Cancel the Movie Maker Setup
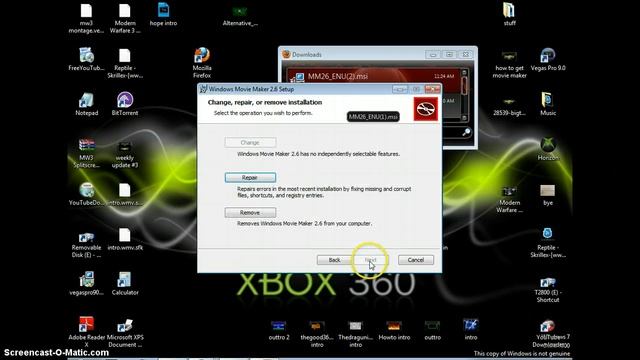Screen dimensions: 640x360 [x=416, y=260]
